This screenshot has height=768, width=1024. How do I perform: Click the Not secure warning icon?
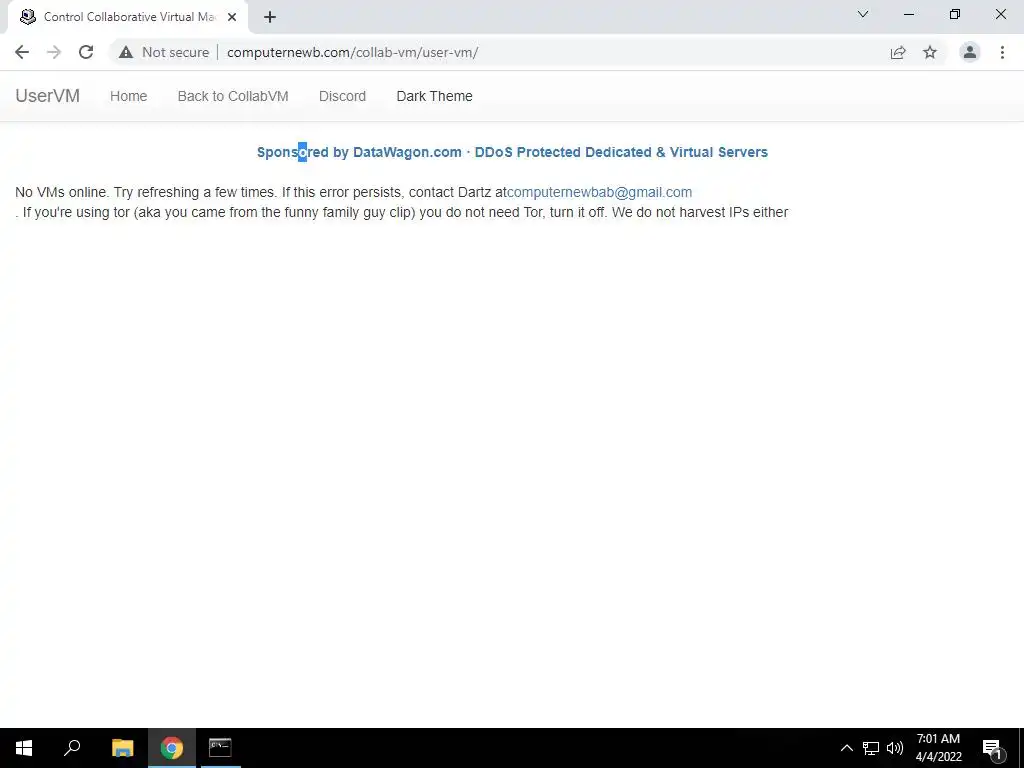pos(126,52)
